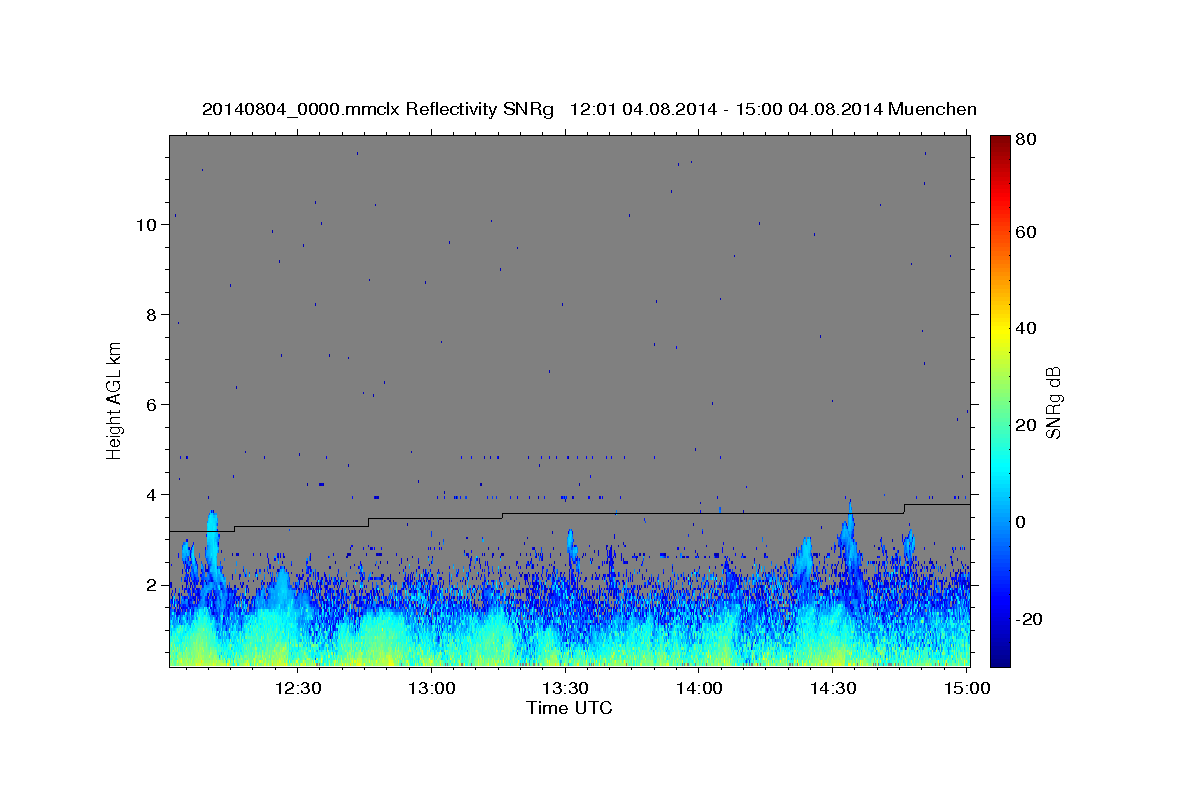Click the colorbar value 20
This screenshot has width=1200, height=800.
(1027, 425)
